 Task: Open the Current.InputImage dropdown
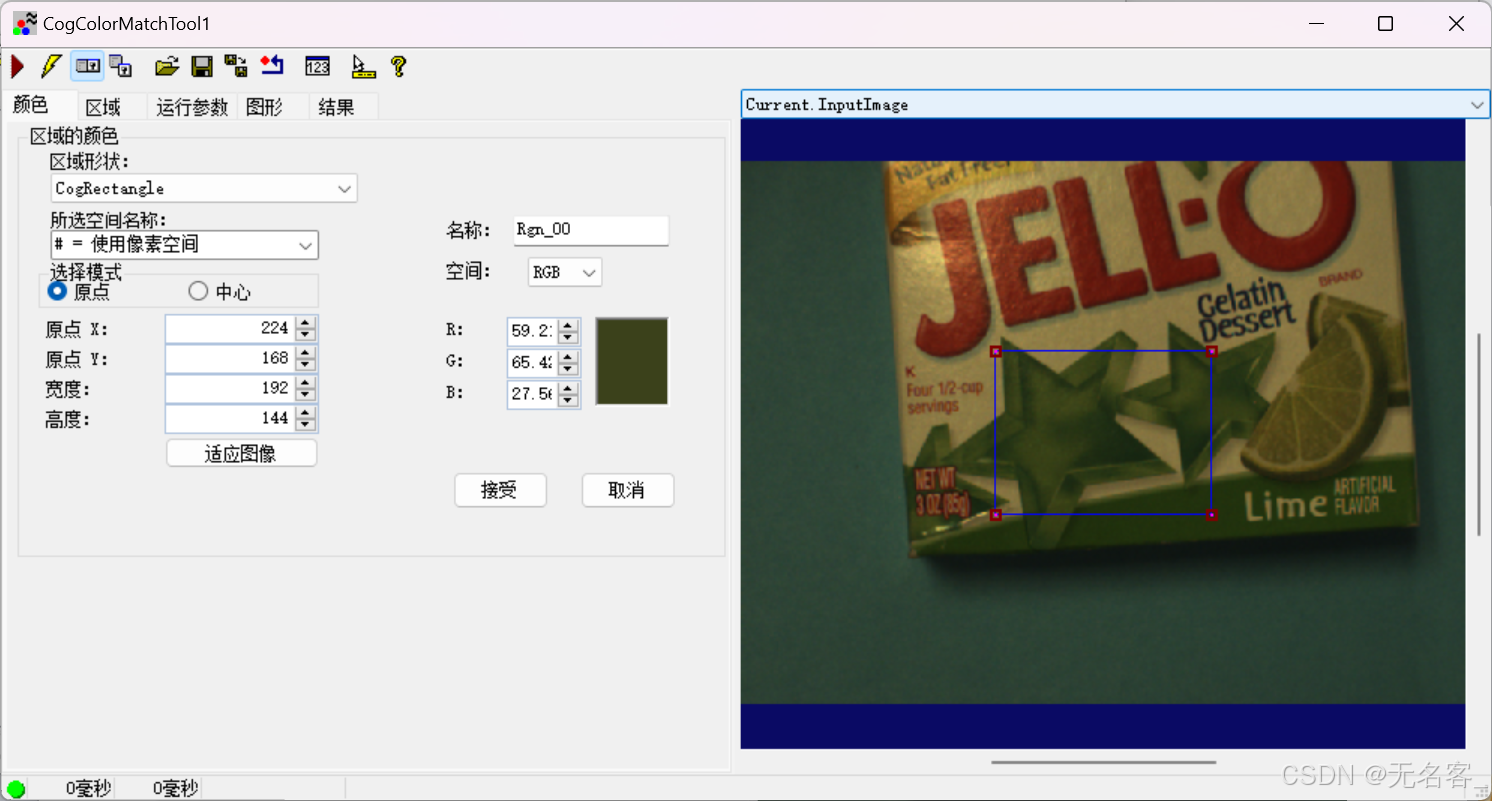point(1115,105)
